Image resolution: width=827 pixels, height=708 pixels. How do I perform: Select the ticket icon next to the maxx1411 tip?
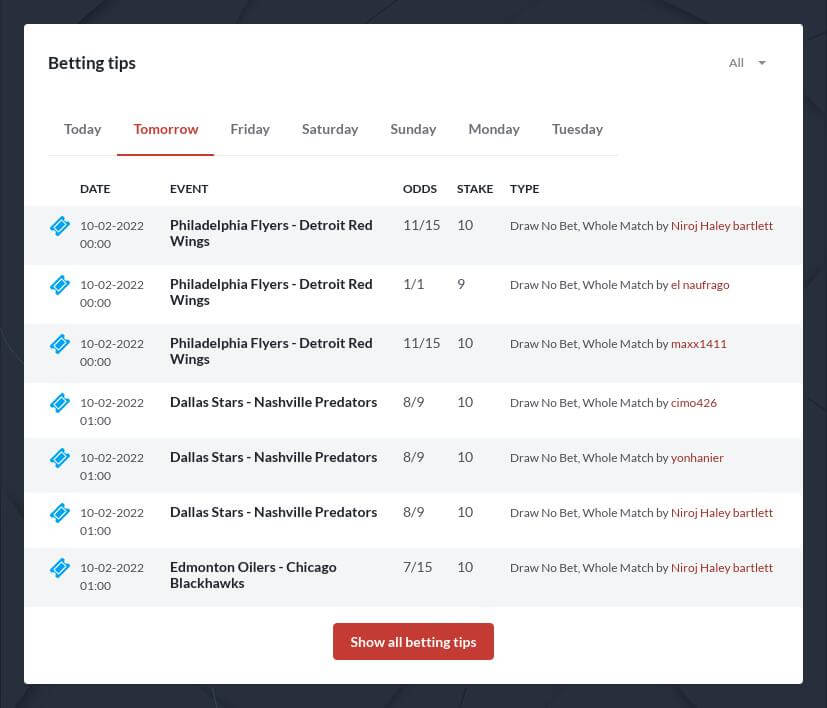[59, 344]
